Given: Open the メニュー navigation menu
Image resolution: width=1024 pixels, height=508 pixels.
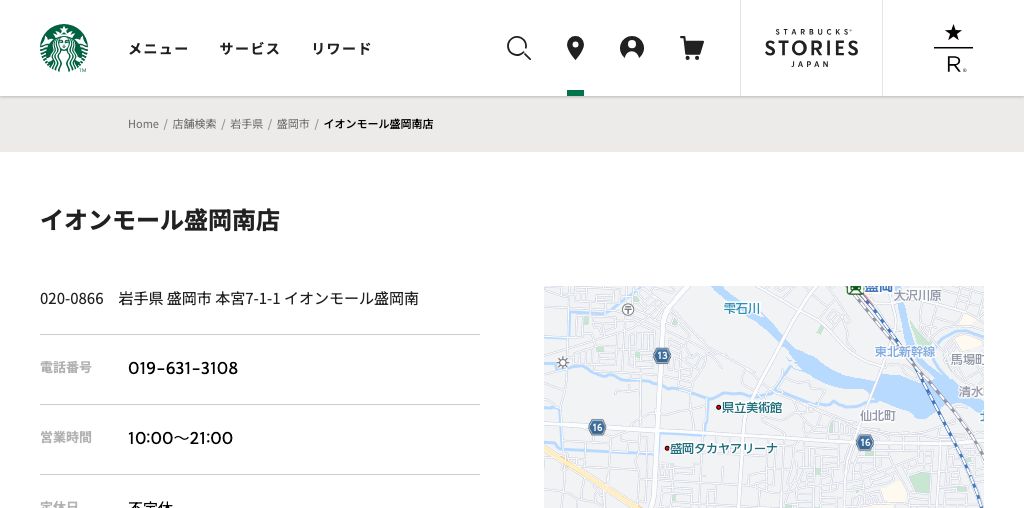Looking at the screenshot, I should tap(158, 49).
